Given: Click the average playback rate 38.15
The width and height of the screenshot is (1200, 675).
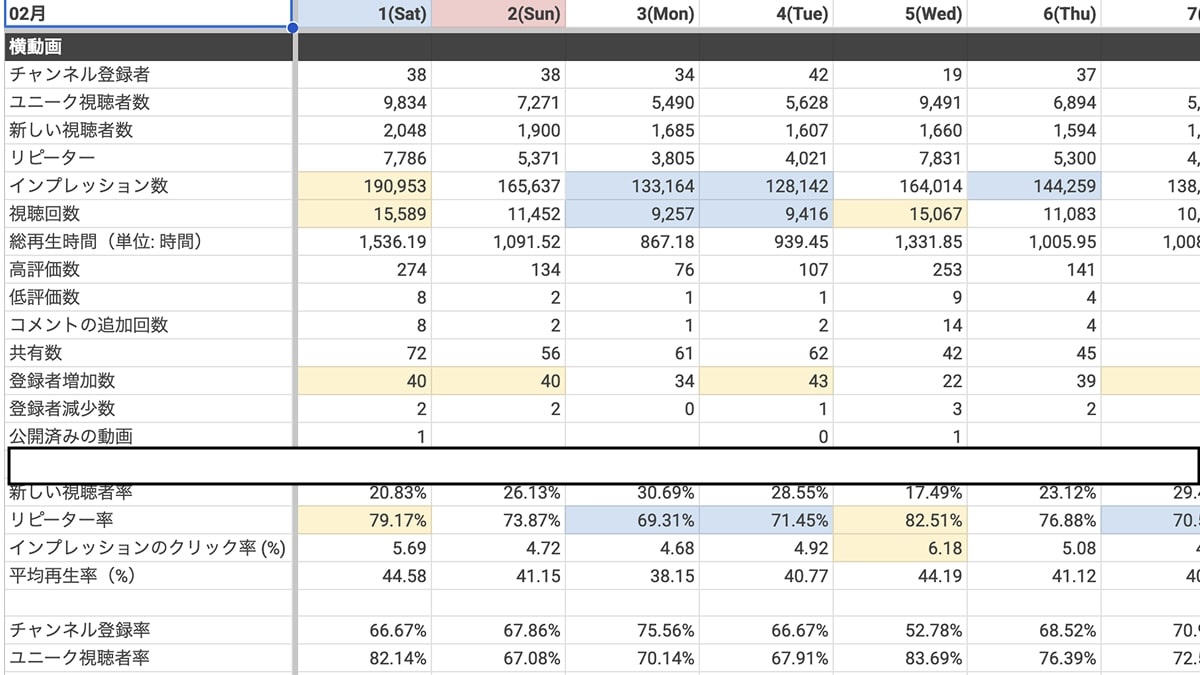Looking at the screenshot, I should [633, 576].
